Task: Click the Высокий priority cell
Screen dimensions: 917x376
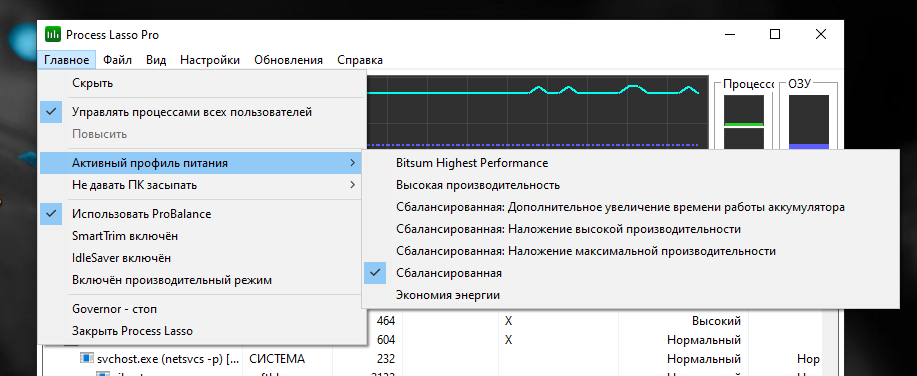Action: 716,320
